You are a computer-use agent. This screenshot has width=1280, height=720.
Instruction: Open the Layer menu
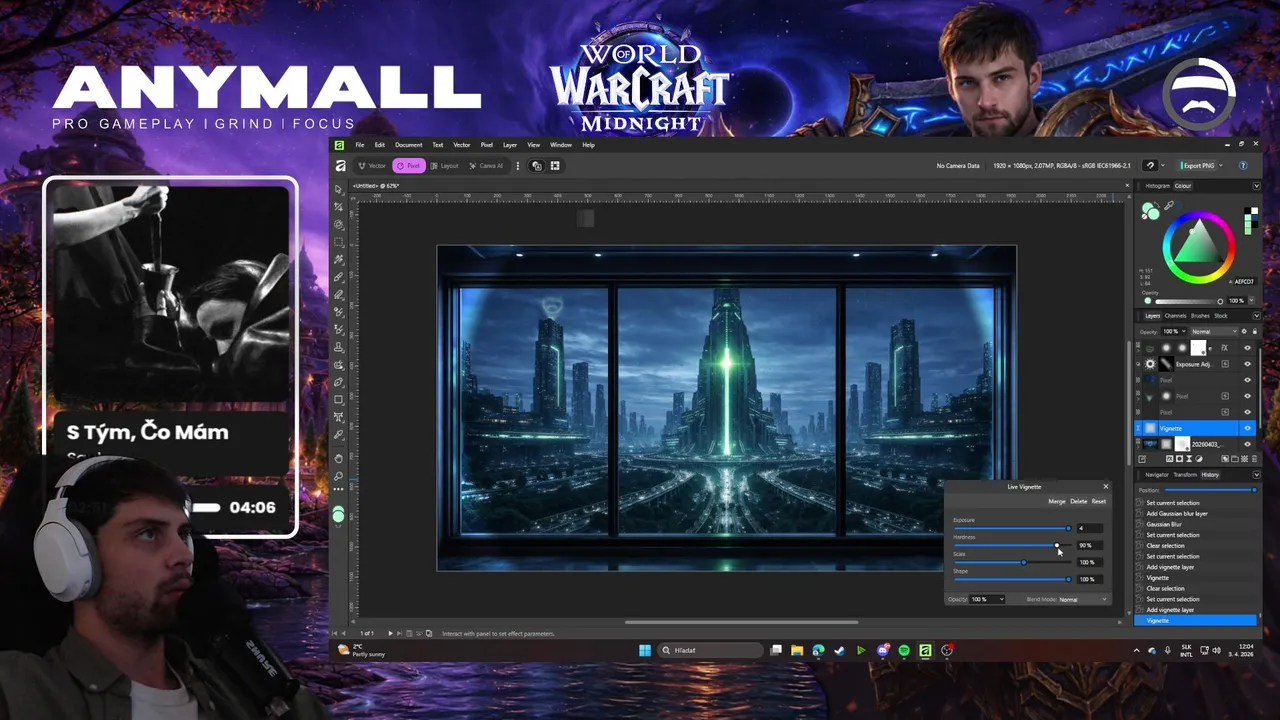pos(510,145)
